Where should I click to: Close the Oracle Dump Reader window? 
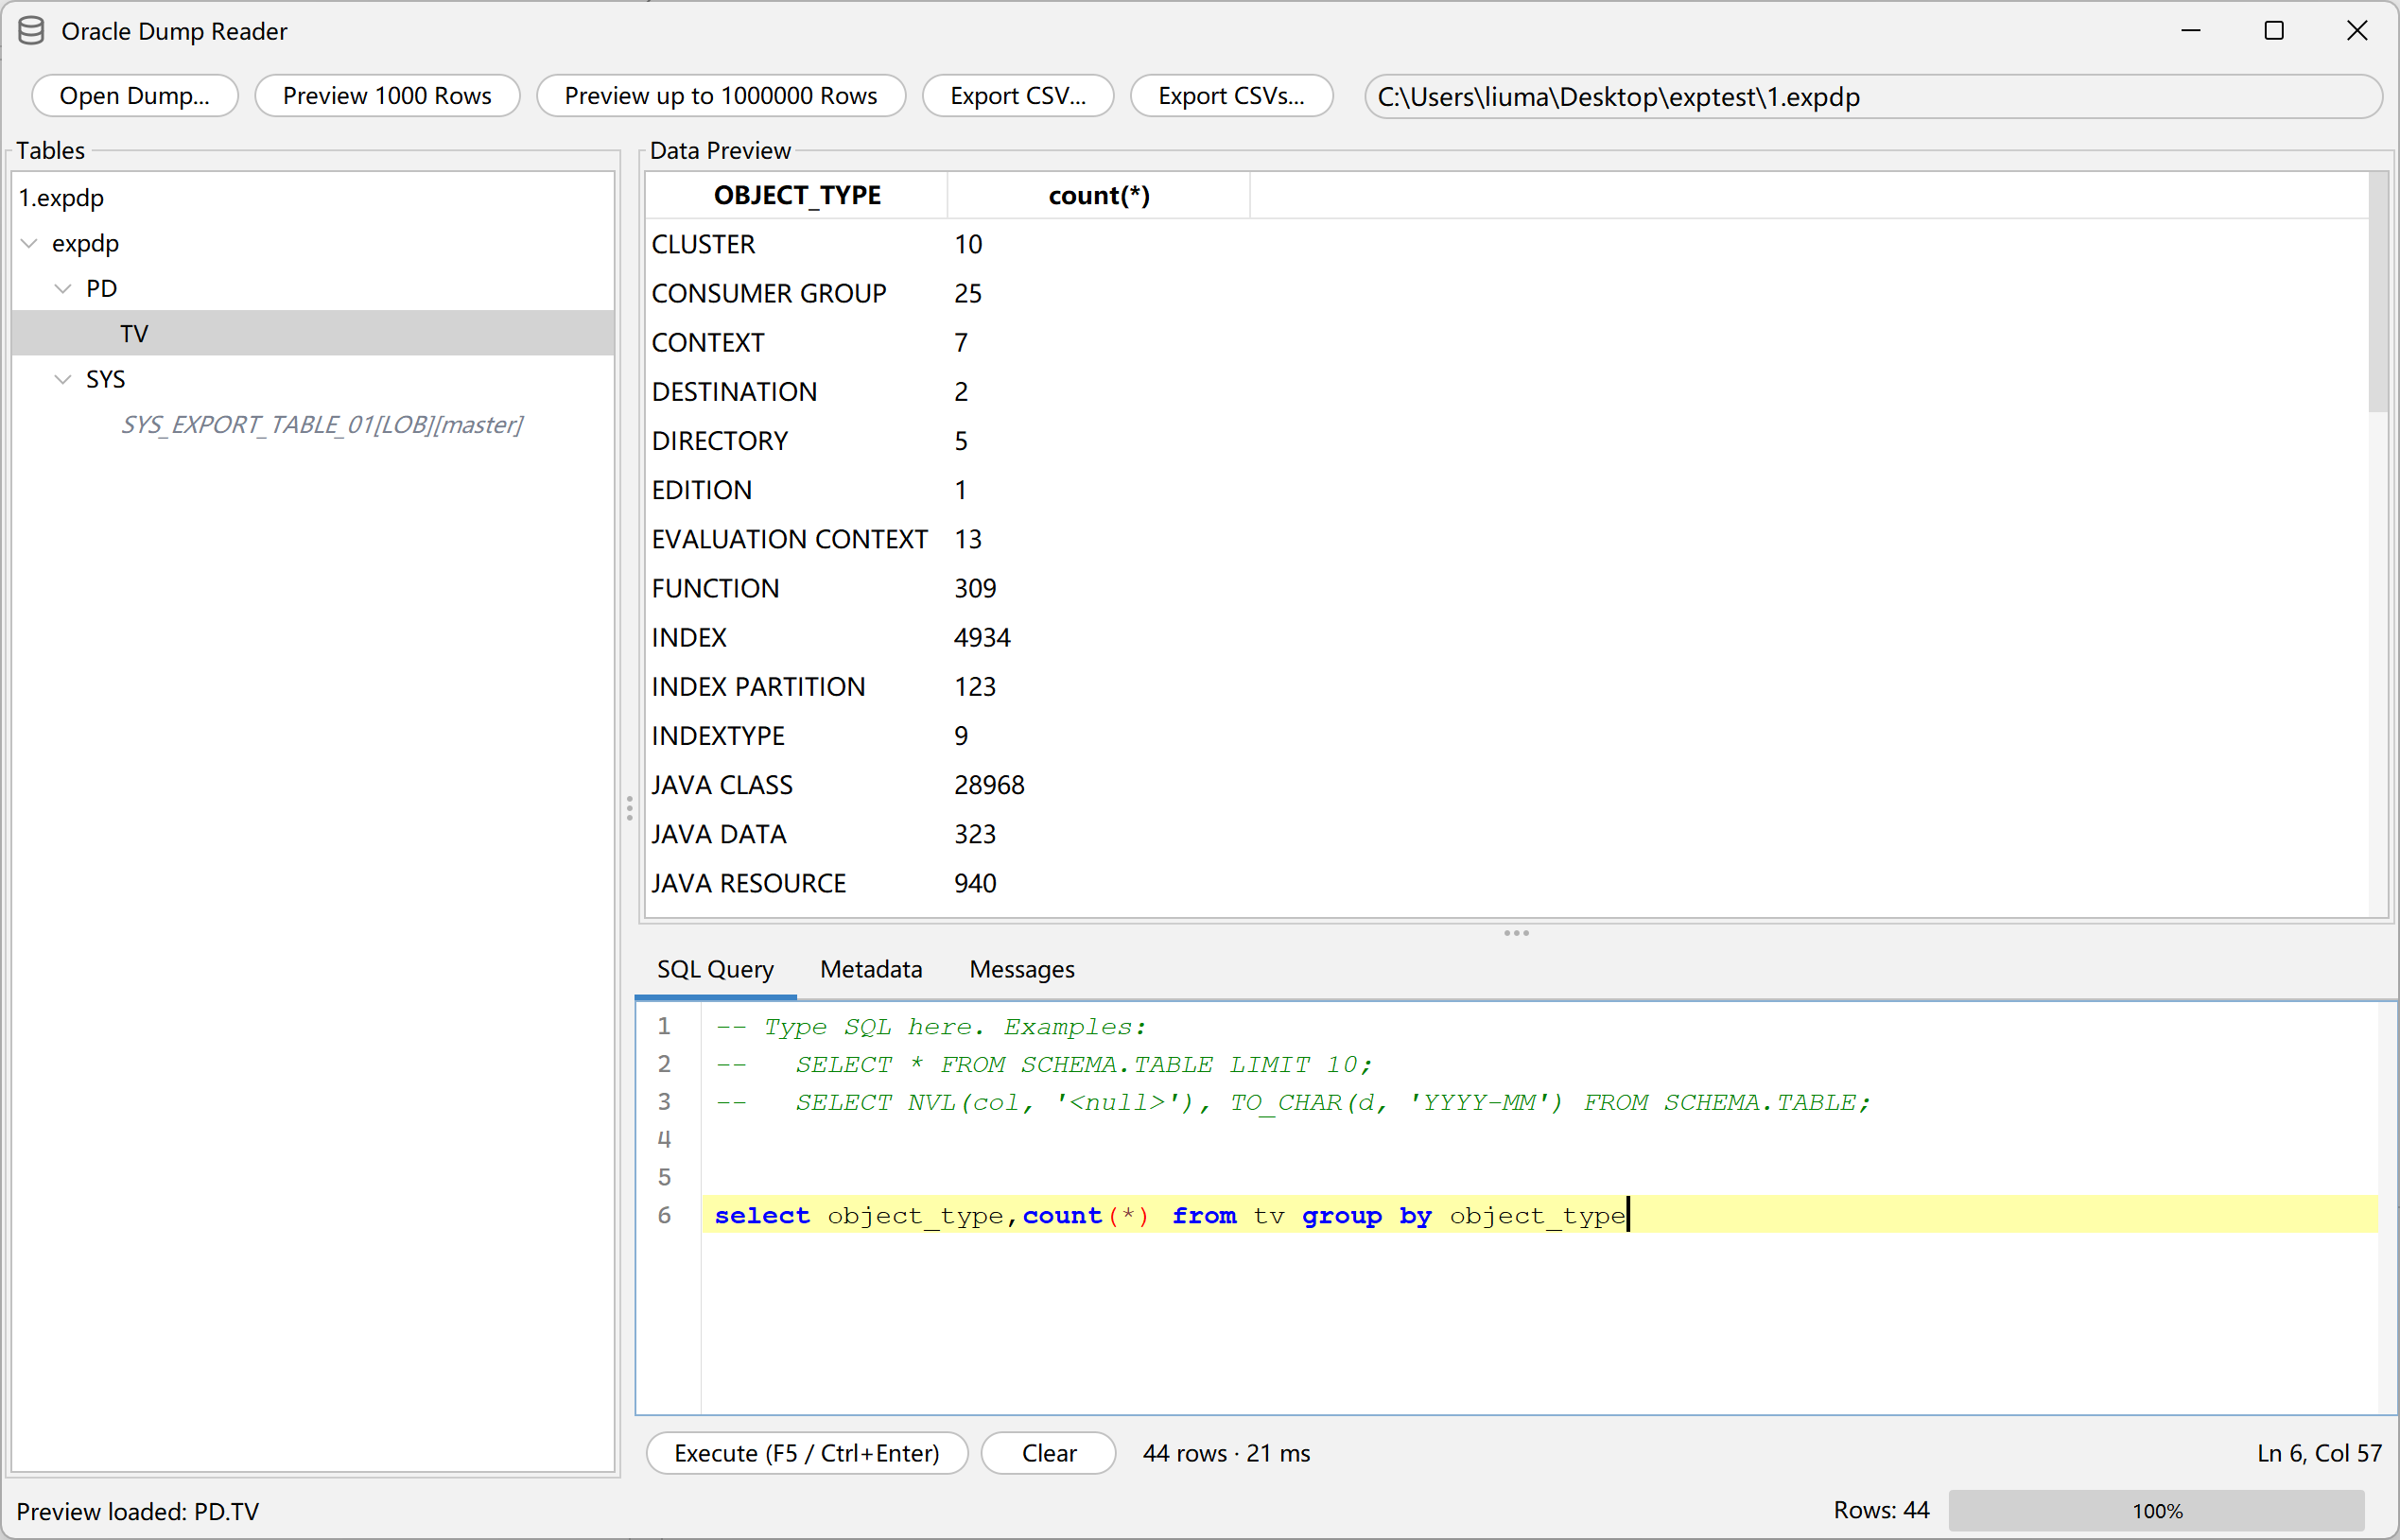coord(2357,31)
